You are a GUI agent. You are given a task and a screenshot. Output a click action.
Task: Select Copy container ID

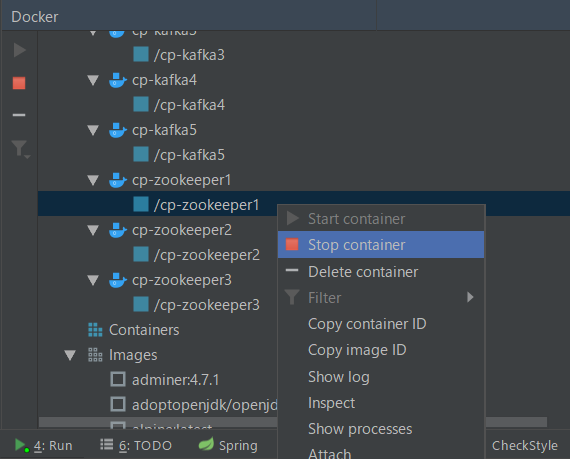click(x=381, y=324)
